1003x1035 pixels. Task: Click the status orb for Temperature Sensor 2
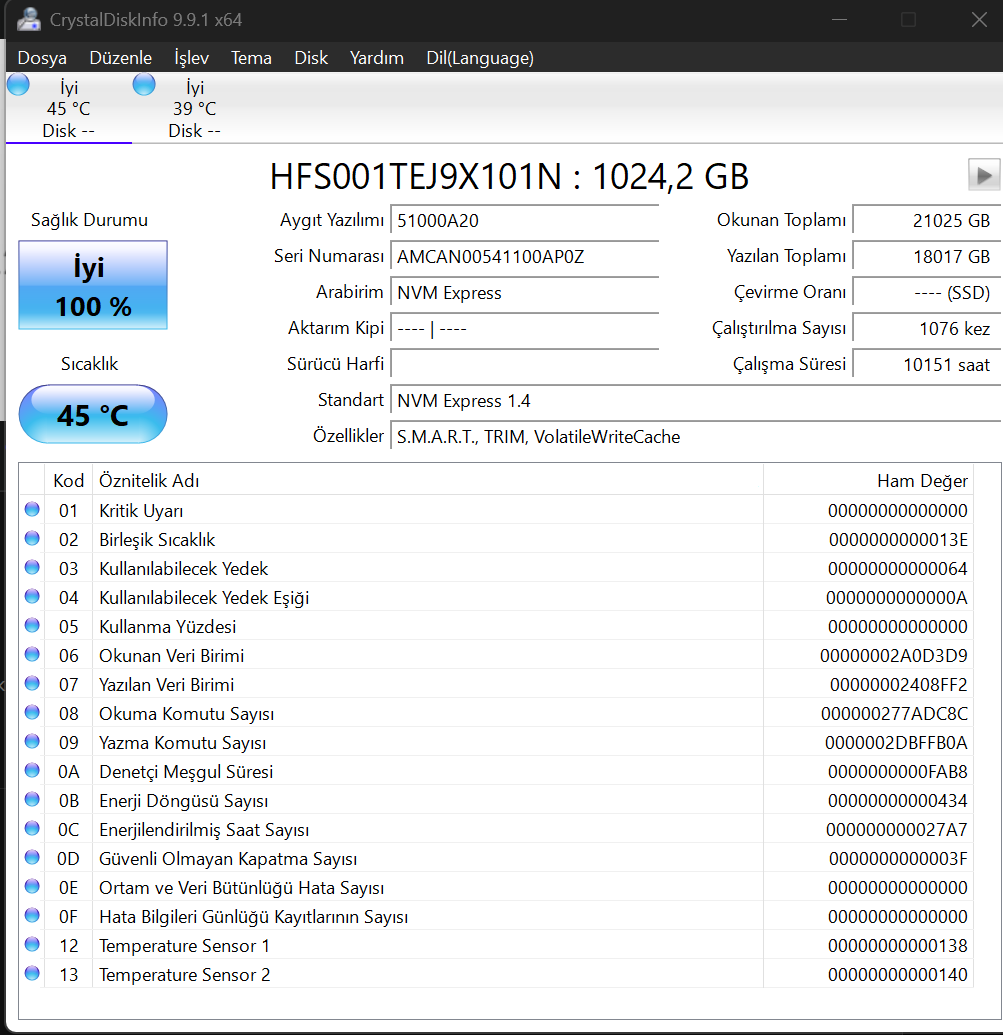click(x=32, y=973)
